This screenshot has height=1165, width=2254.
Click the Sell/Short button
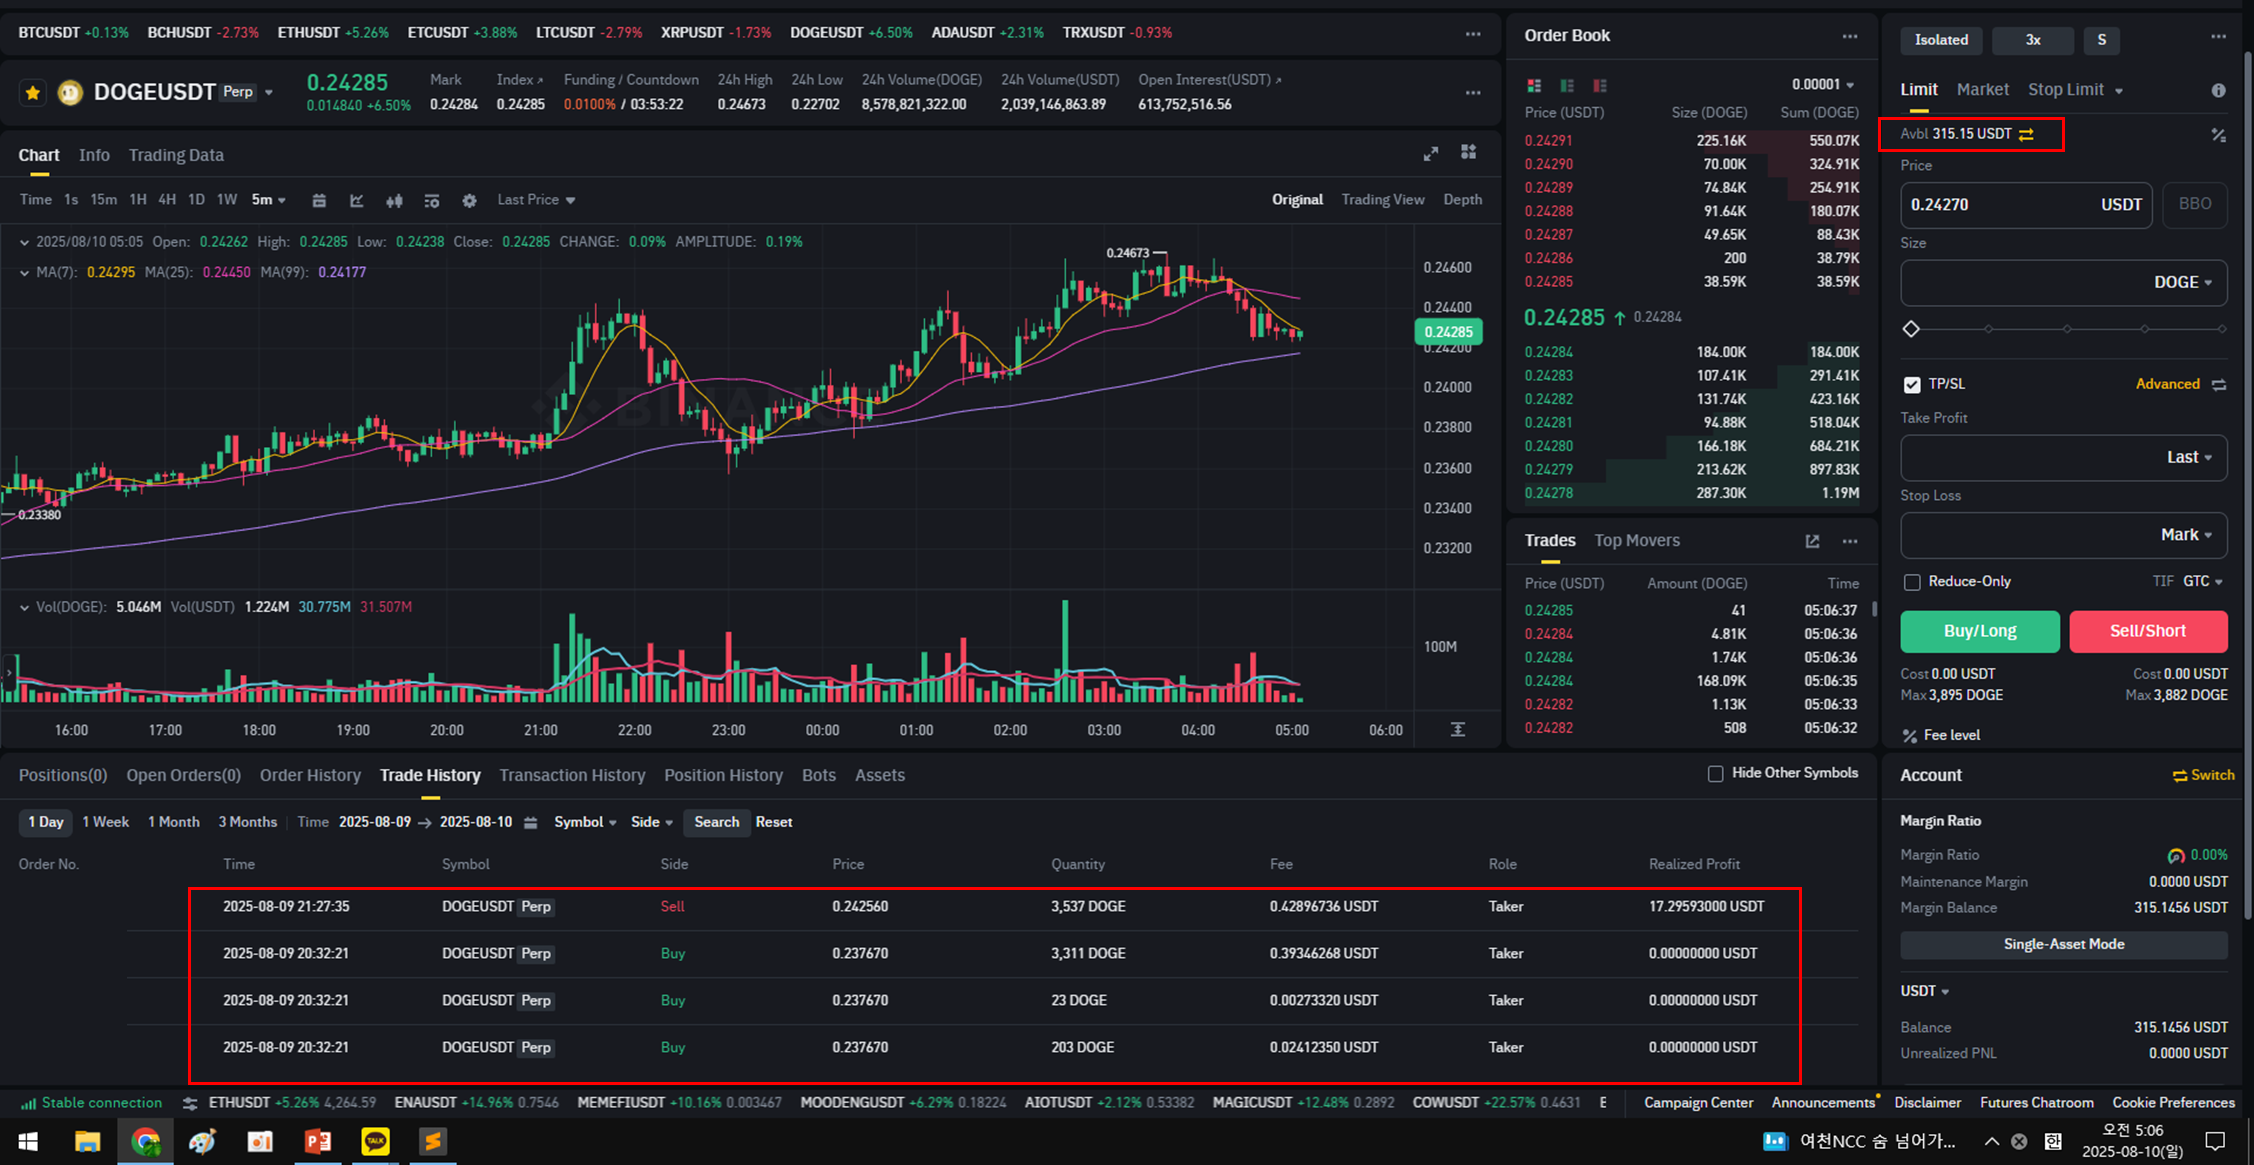coord(2148,631)
